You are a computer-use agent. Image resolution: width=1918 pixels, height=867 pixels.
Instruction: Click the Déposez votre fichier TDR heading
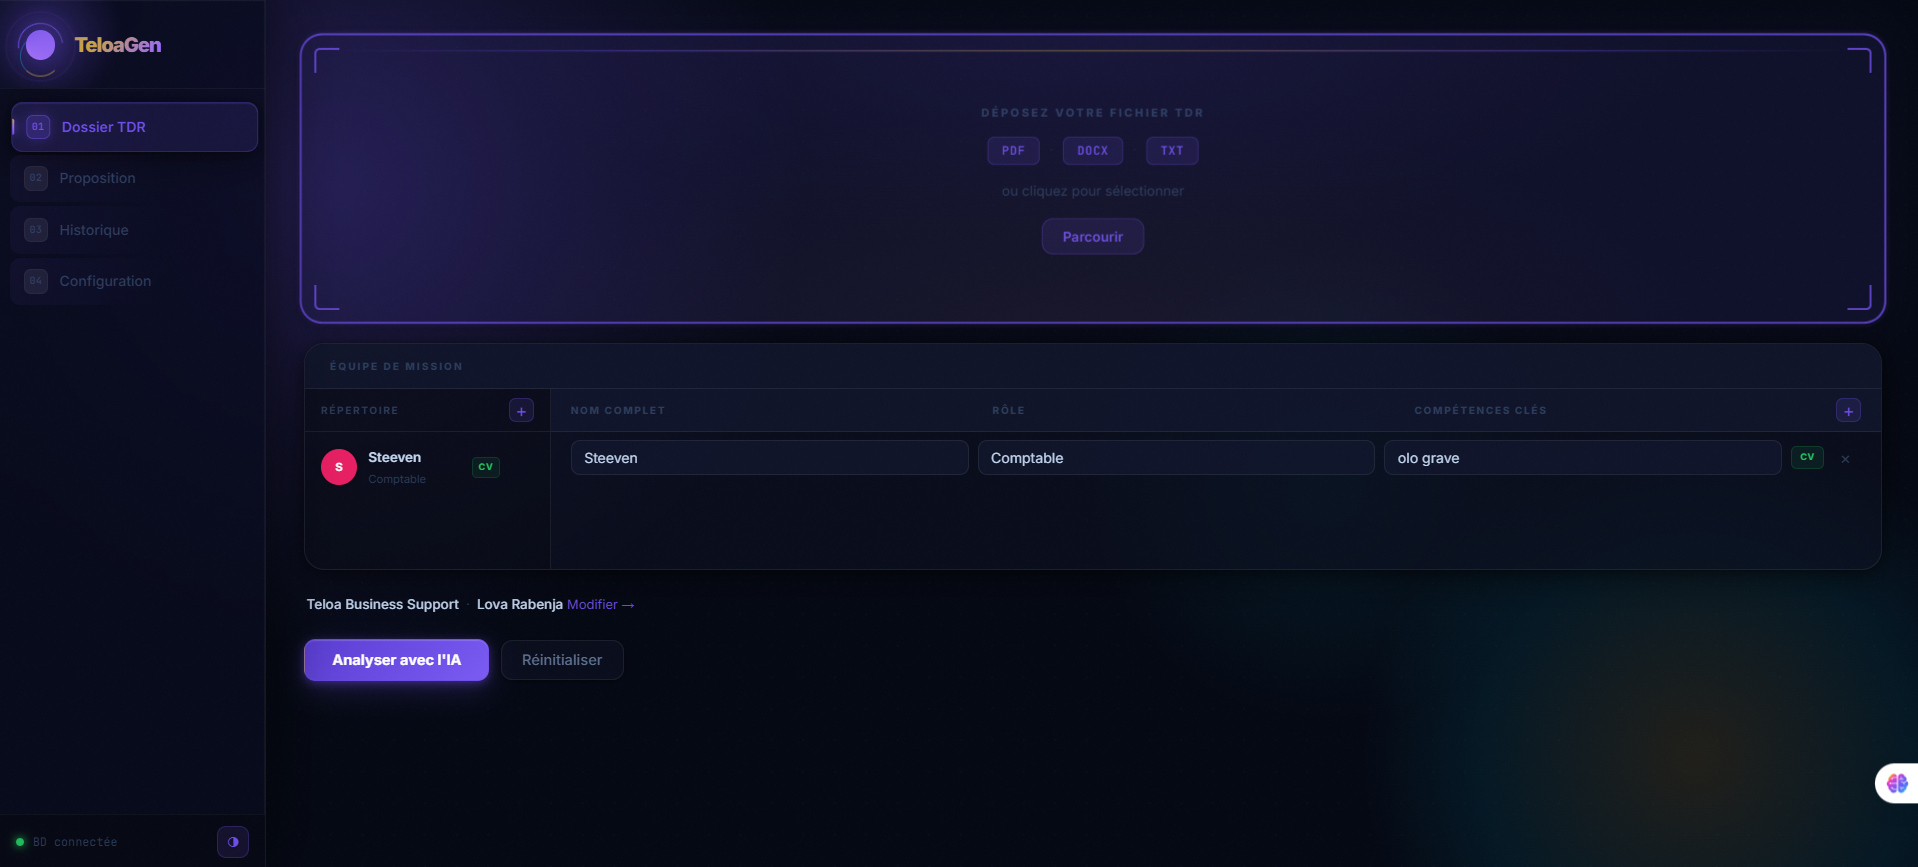(x=1092, y=113)
